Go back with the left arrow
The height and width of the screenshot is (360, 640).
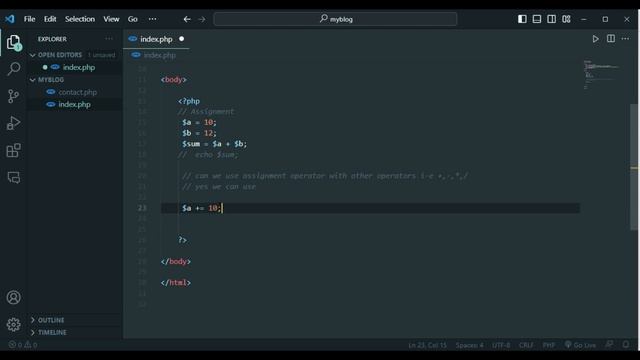click(187, 19)
